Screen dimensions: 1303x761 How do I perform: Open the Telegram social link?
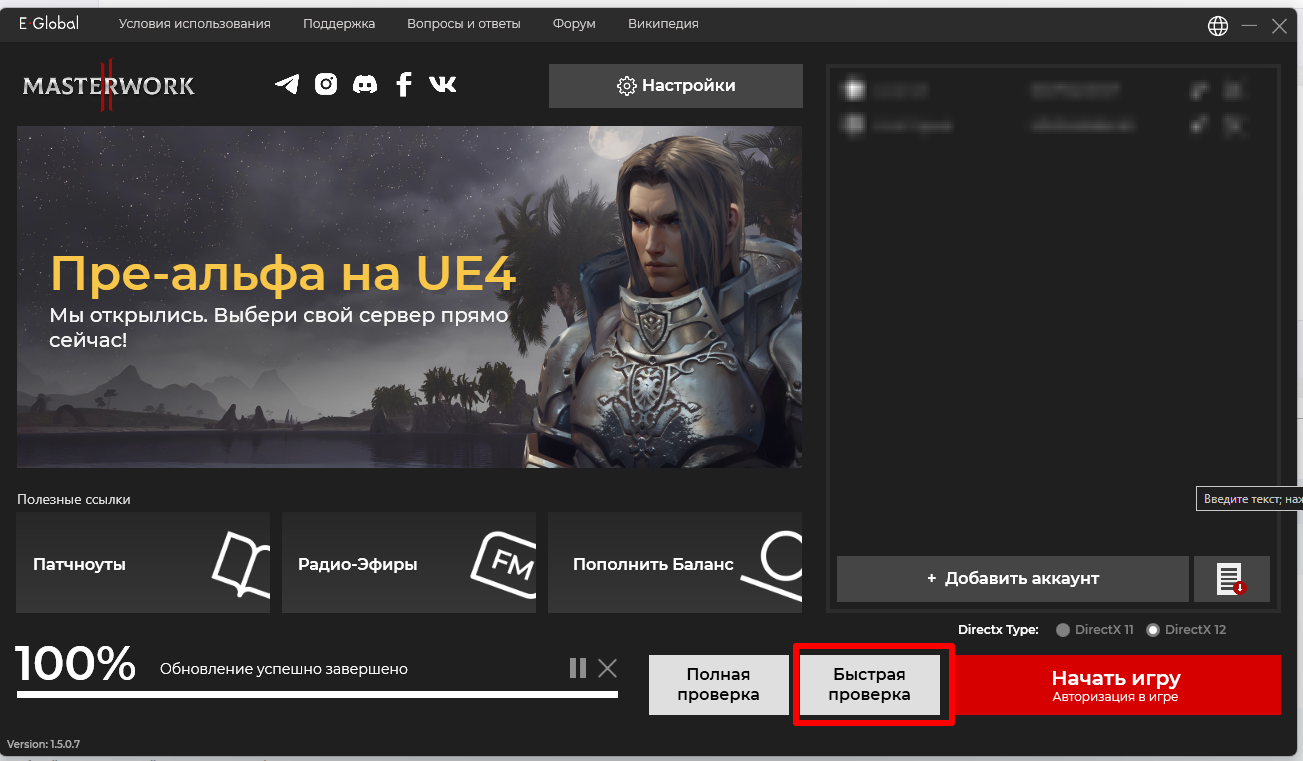(287, 85)
